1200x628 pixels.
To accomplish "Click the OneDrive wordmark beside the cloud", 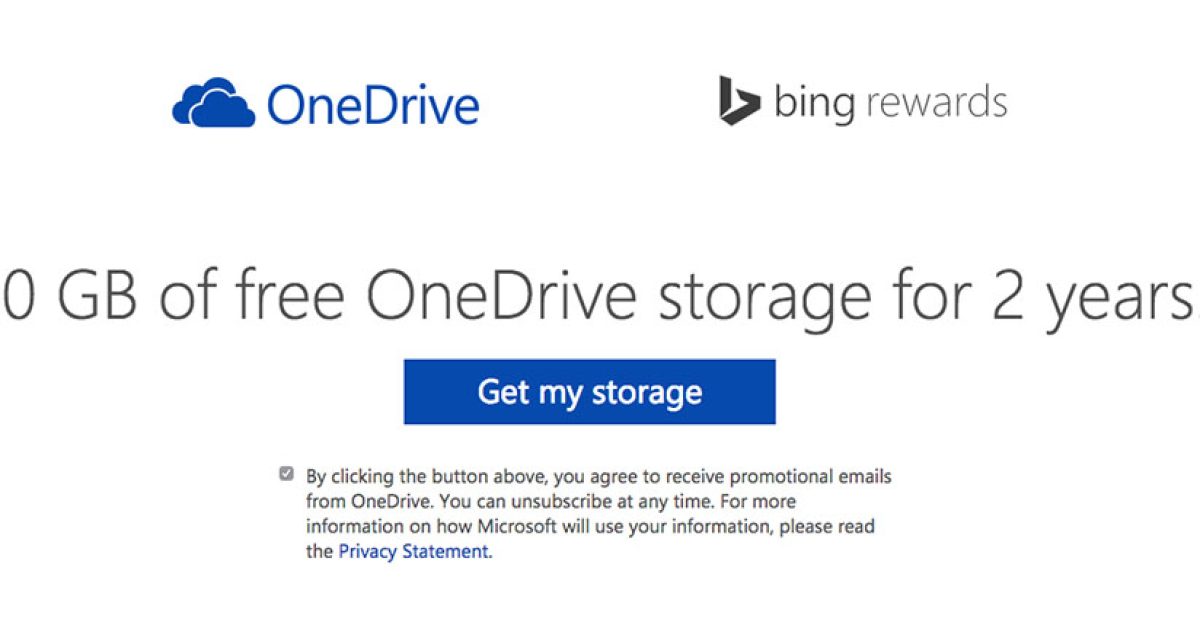I will click(373, 105).
